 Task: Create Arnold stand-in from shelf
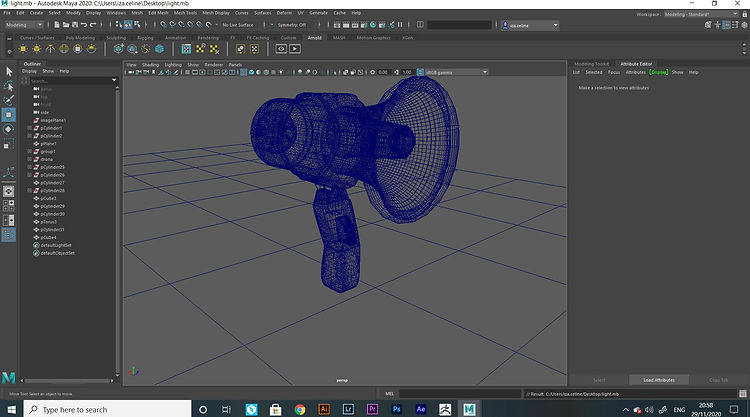pyautogui.click(x=119, y=49)
